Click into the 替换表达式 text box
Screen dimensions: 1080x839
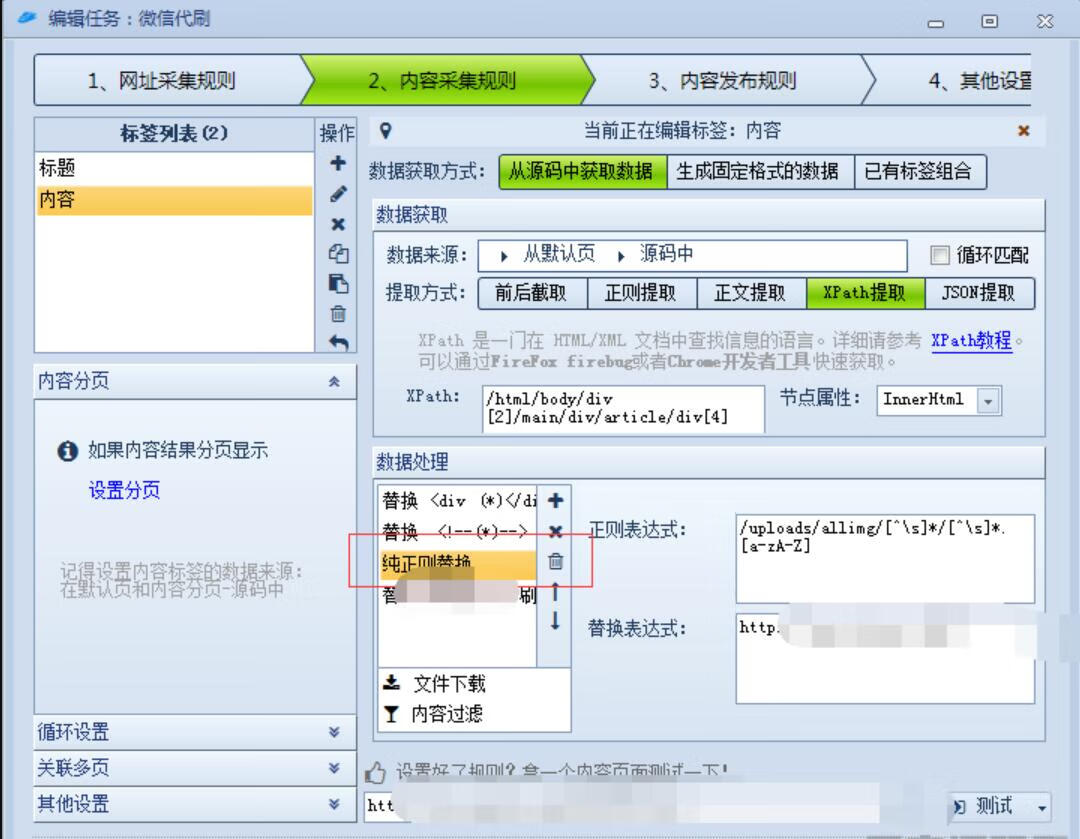[885, 658]
